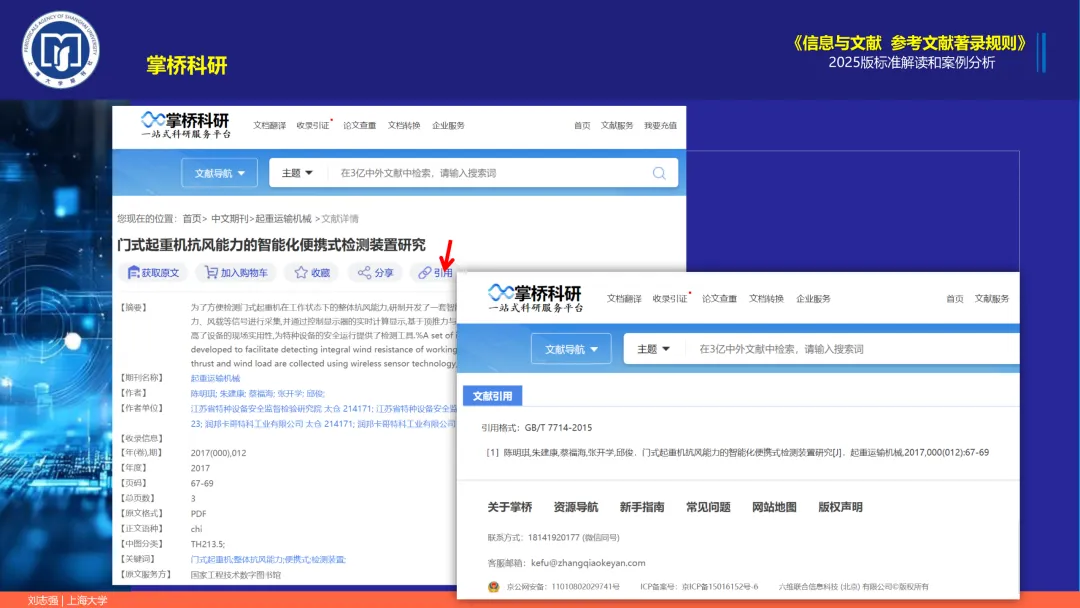This screenshot has height=608, width=1080.
Task: Open 收录引证 menu in back window
Action: click(x=313, y=125)
